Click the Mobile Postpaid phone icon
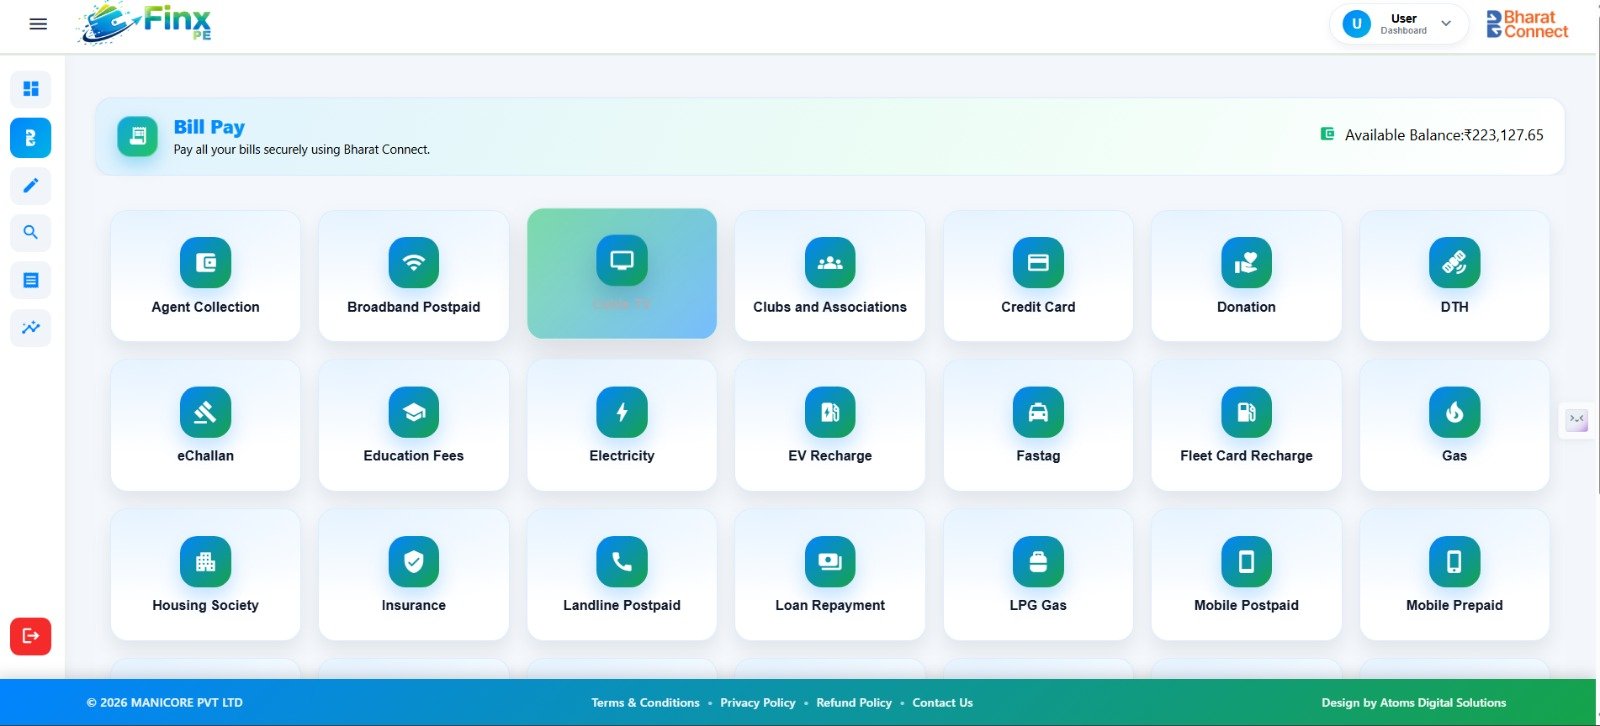The image size is (1600, 726). [1246, 562]
